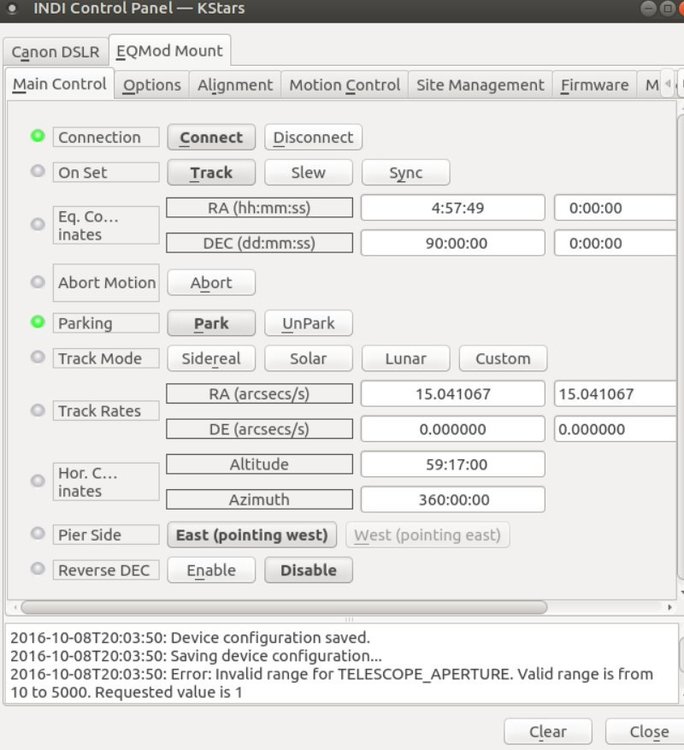
Task: Click the Pier Side status light
Action: point(37,533)
